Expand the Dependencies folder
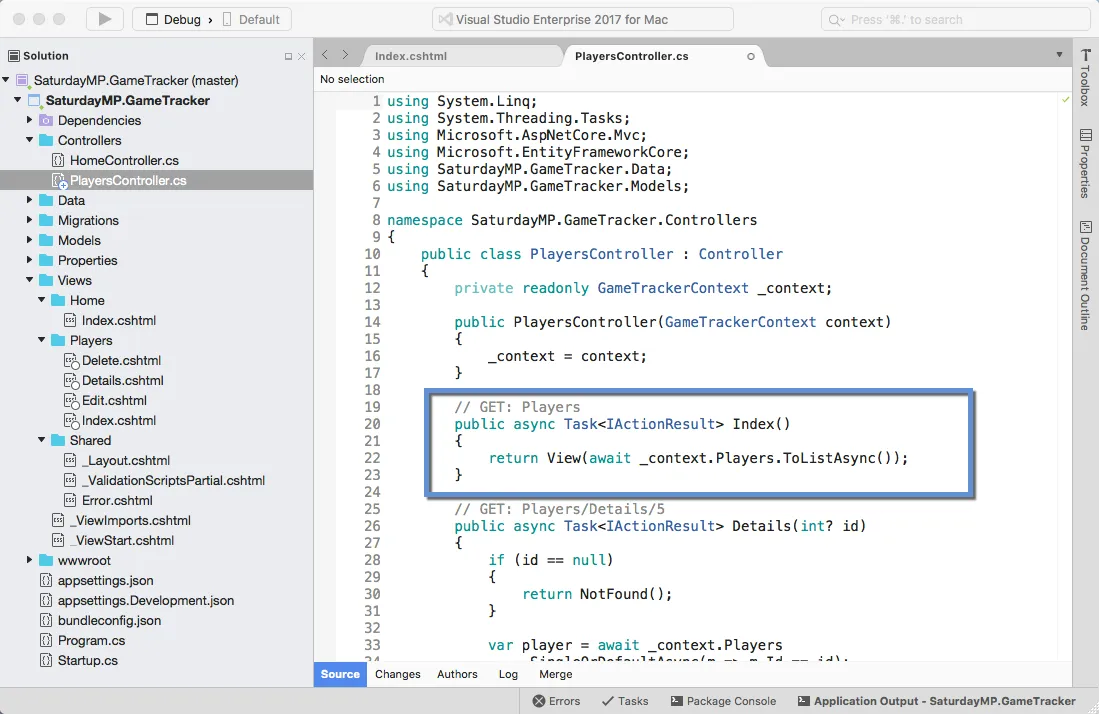This screenshot has height=714, width=1099. [x=29, y=120]
